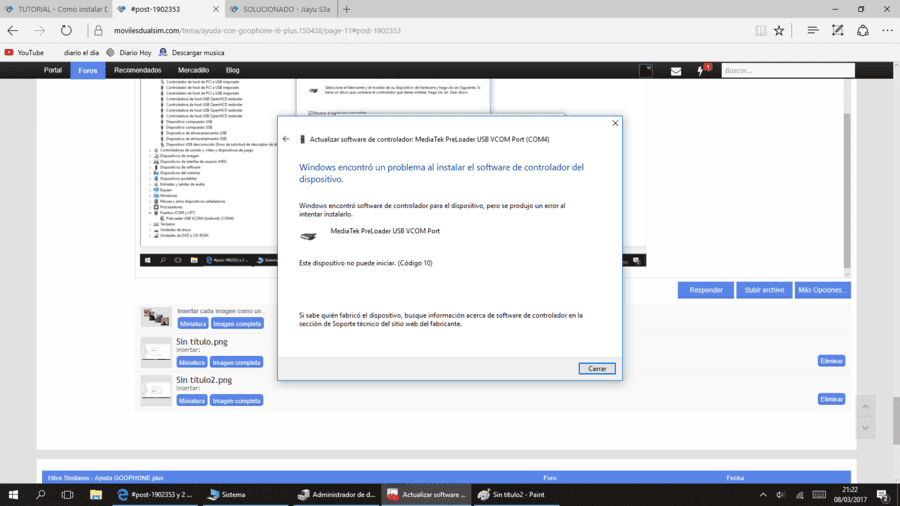
Task: Open a new browser tab
Action: coord(347,9)
